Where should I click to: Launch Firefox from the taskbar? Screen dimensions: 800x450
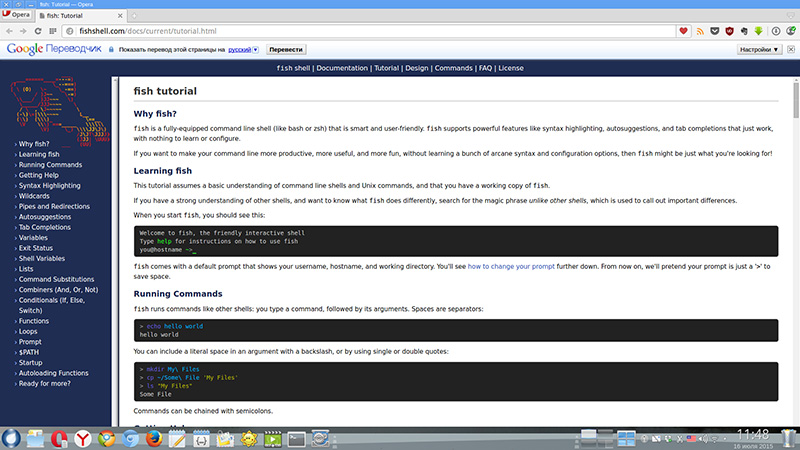[154, 439]
